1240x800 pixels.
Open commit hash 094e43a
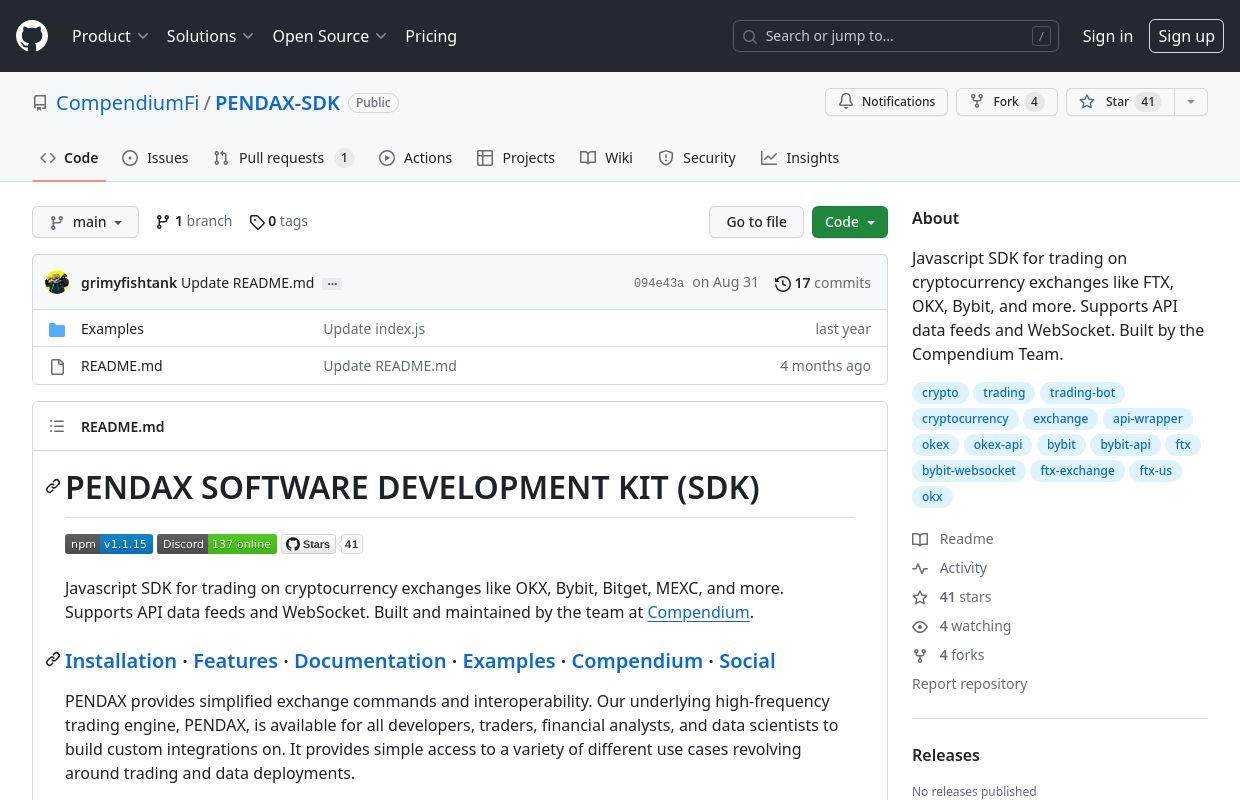659,283
